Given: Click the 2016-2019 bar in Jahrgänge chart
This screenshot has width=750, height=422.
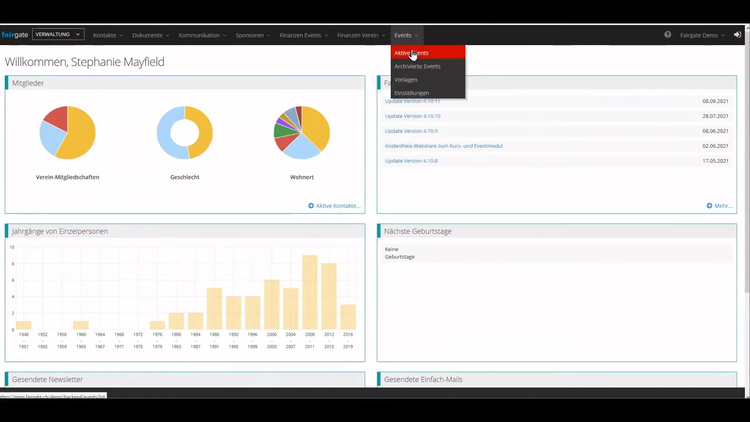Looking at the screenshot, I should 348,317.
